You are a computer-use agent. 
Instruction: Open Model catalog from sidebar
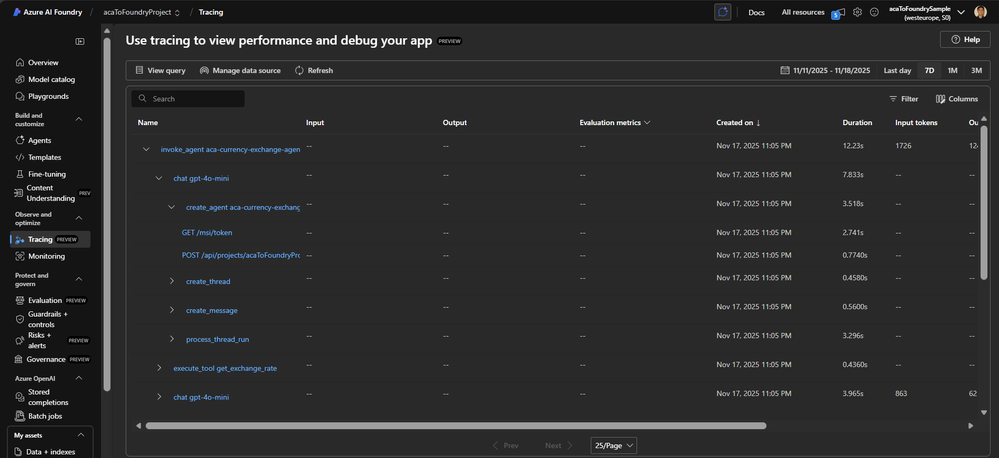50,79
